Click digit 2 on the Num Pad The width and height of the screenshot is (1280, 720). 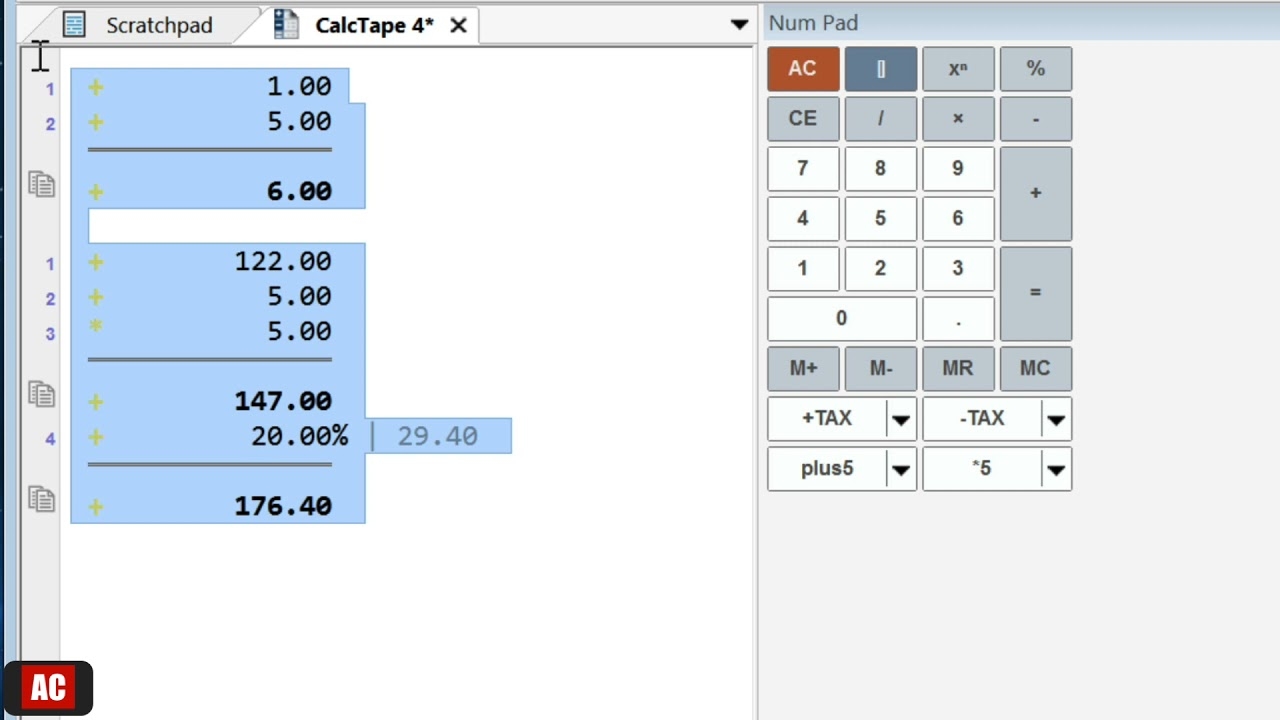point(880,269)
